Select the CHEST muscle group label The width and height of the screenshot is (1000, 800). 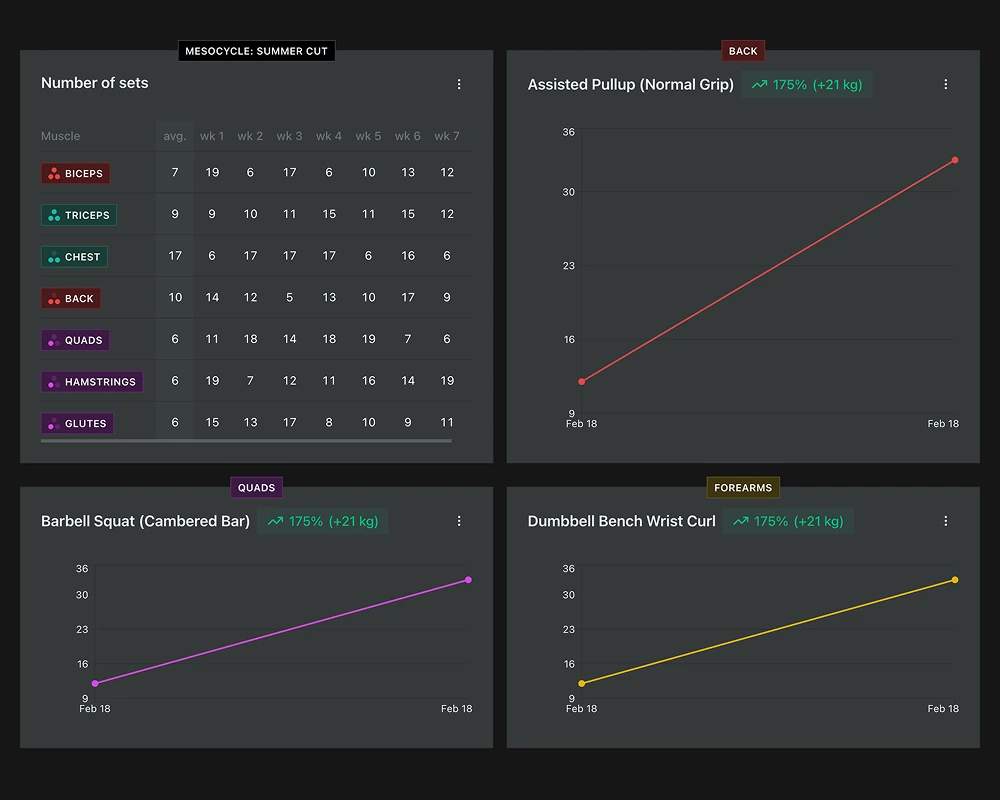click(x=74, y=256)
